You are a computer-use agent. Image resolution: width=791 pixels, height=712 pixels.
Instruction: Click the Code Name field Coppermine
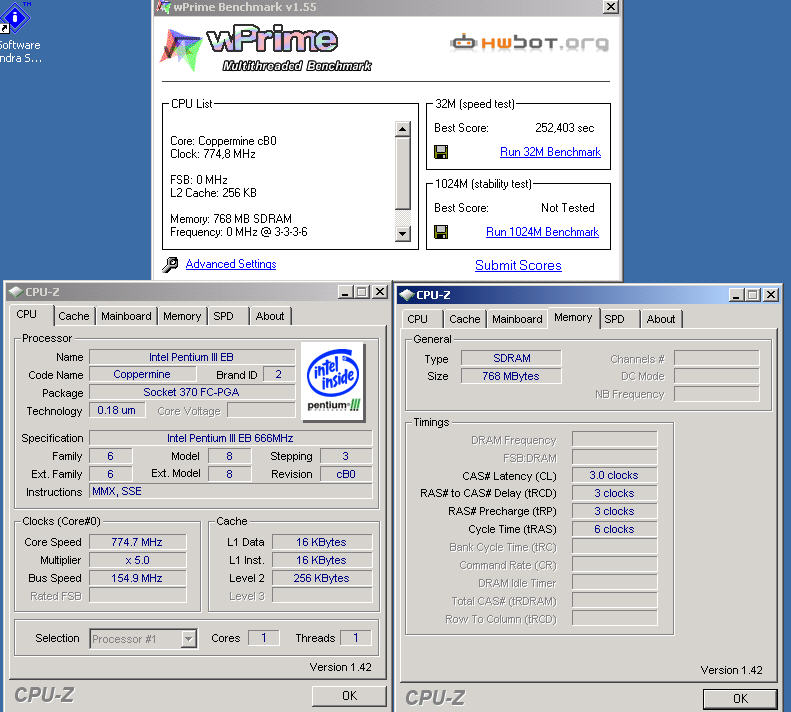point(142,374)
